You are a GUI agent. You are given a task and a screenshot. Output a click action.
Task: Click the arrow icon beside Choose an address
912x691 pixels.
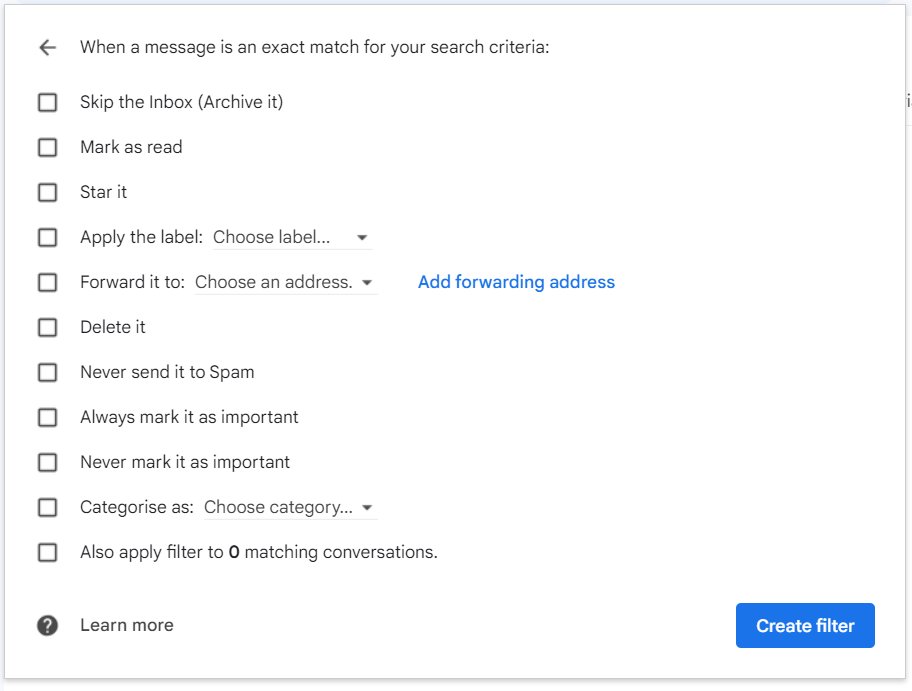click(x=367, y=282)
